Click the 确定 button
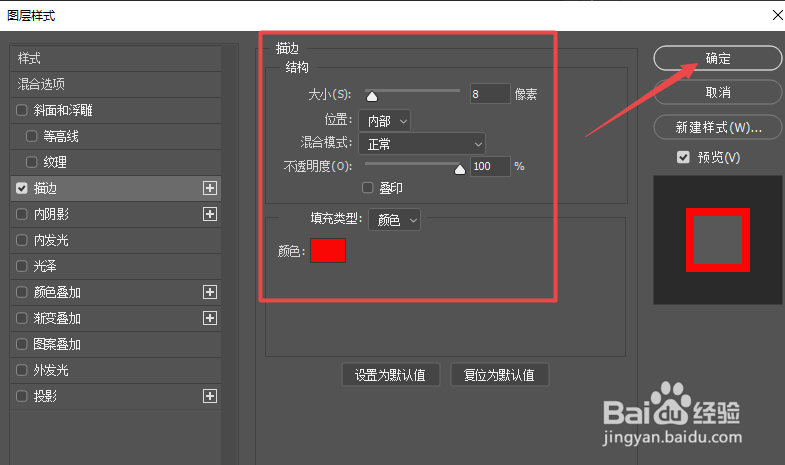The width and height of the screenshot is (785, 465). (717, 59)
